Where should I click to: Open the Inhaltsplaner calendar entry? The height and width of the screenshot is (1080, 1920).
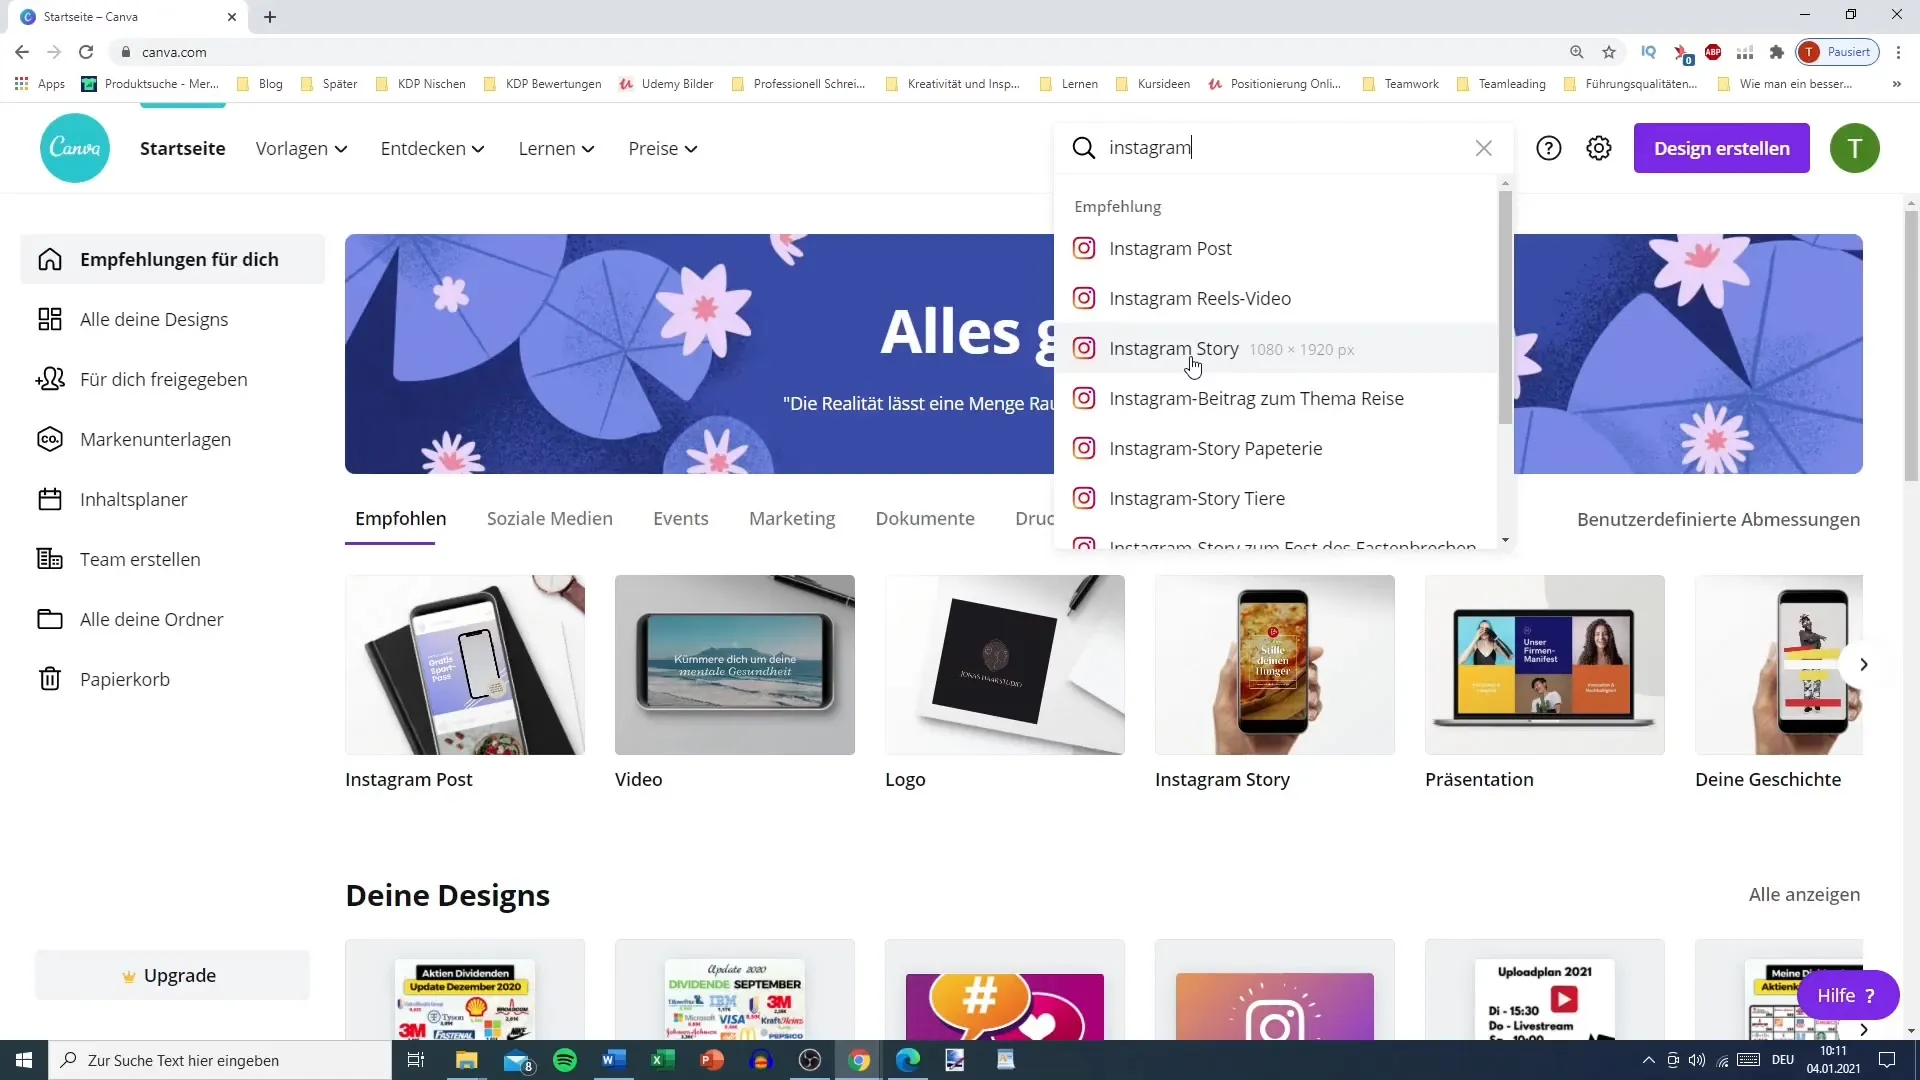pyautogui.click(x=172, y=499)
